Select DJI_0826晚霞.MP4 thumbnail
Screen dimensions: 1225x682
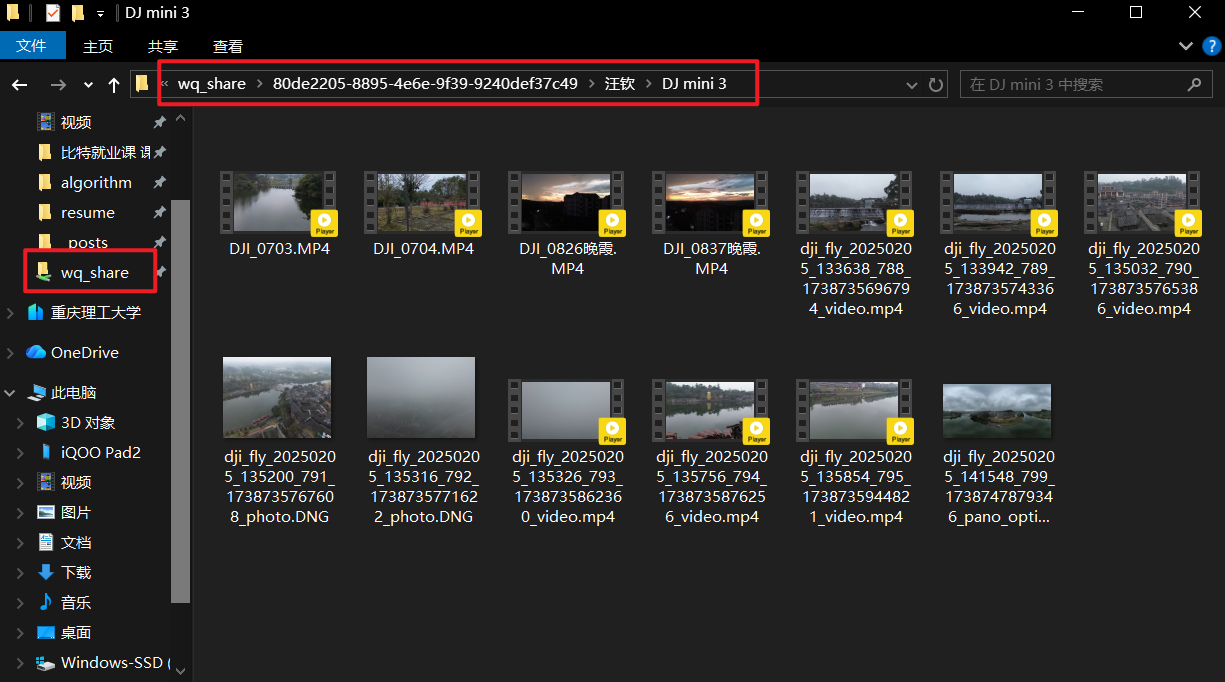pyautogui.click(x=566, y=203)
